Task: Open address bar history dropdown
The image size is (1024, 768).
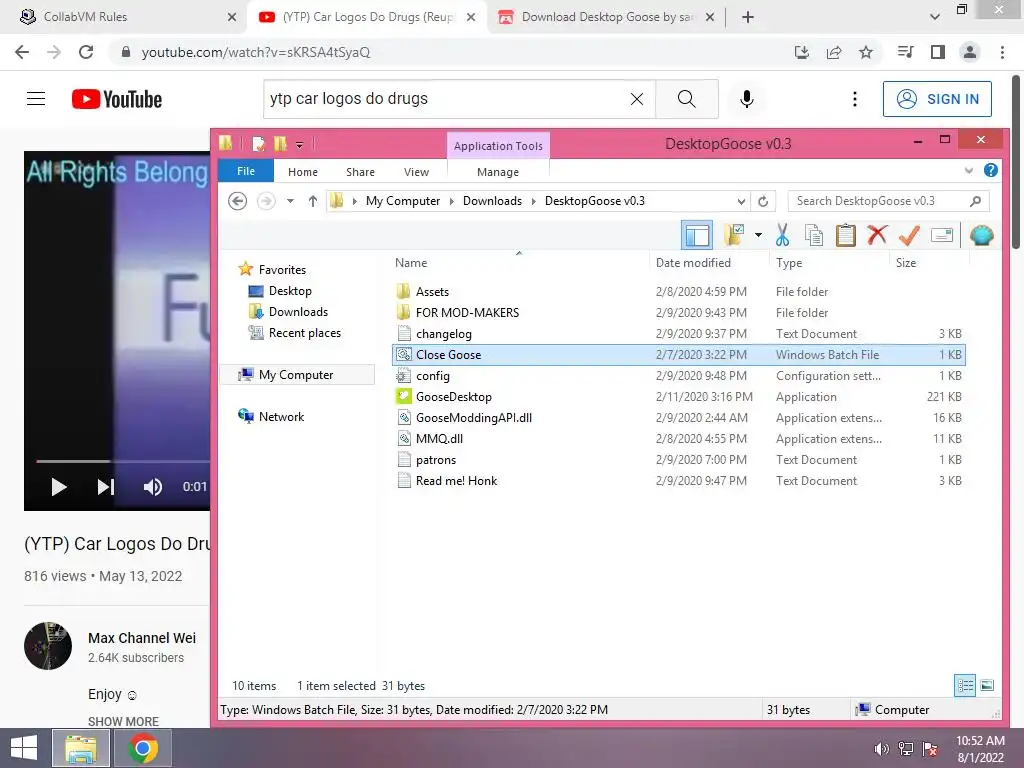Action: click(x=741, y=201)
